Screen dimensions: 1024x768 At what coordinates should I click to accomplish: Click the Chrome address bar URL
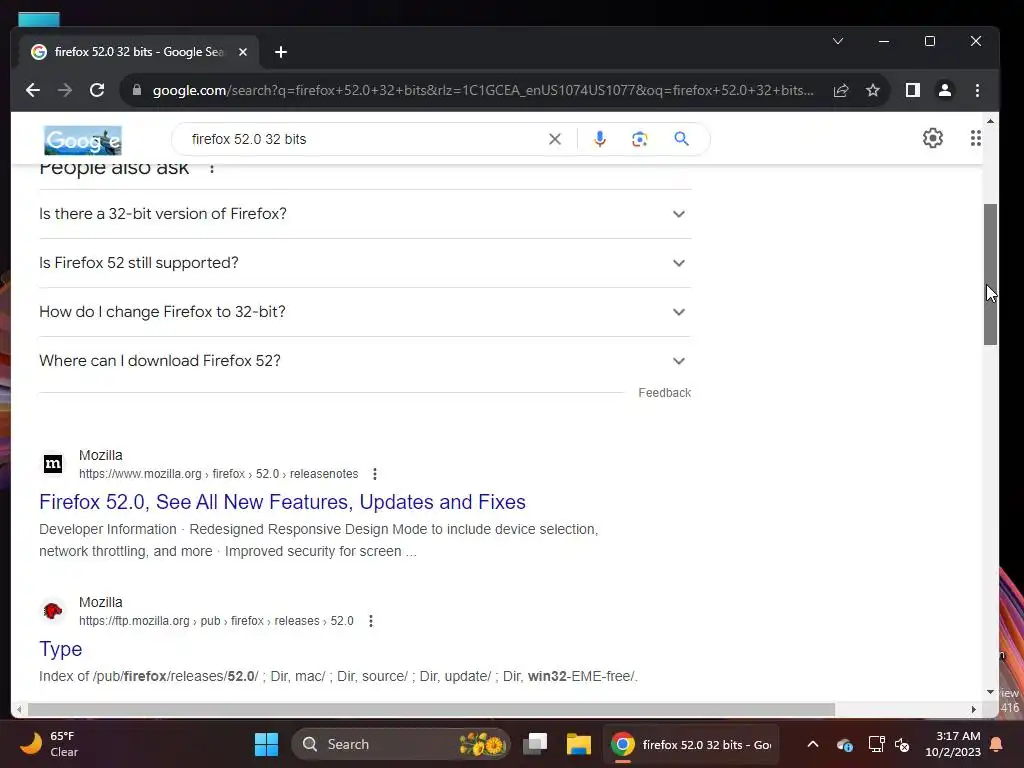click(483, 90)
